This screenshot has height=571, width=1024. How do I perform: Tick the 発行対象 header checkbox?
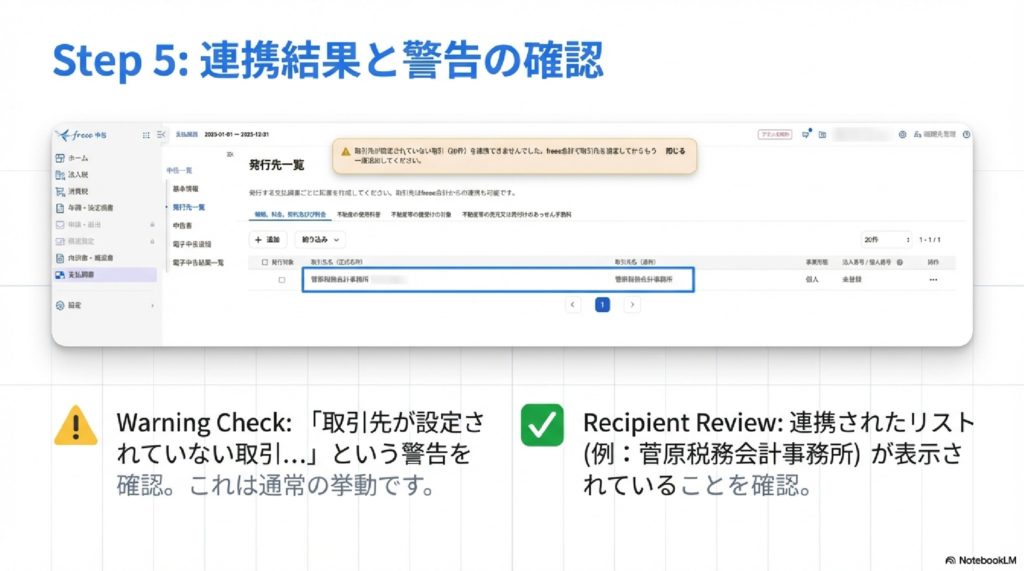point(264,263)
